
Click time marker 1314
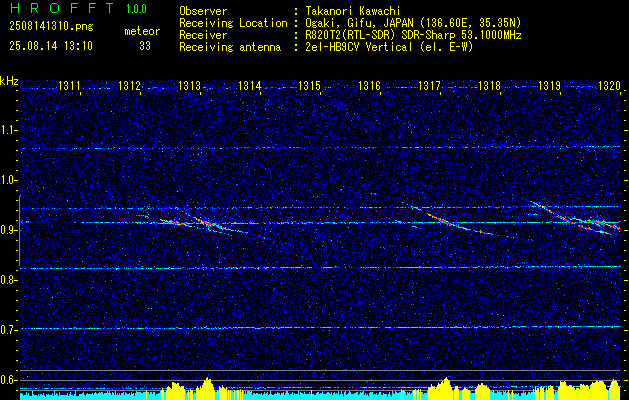pyautogui.click(x=250, y=85)
